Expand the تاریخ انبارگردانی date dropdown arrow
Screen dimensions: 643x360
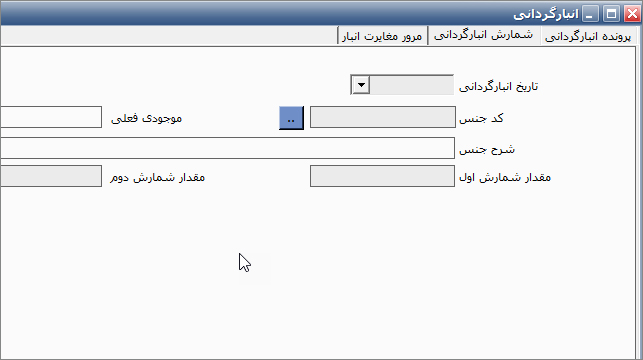click(361, 85)
